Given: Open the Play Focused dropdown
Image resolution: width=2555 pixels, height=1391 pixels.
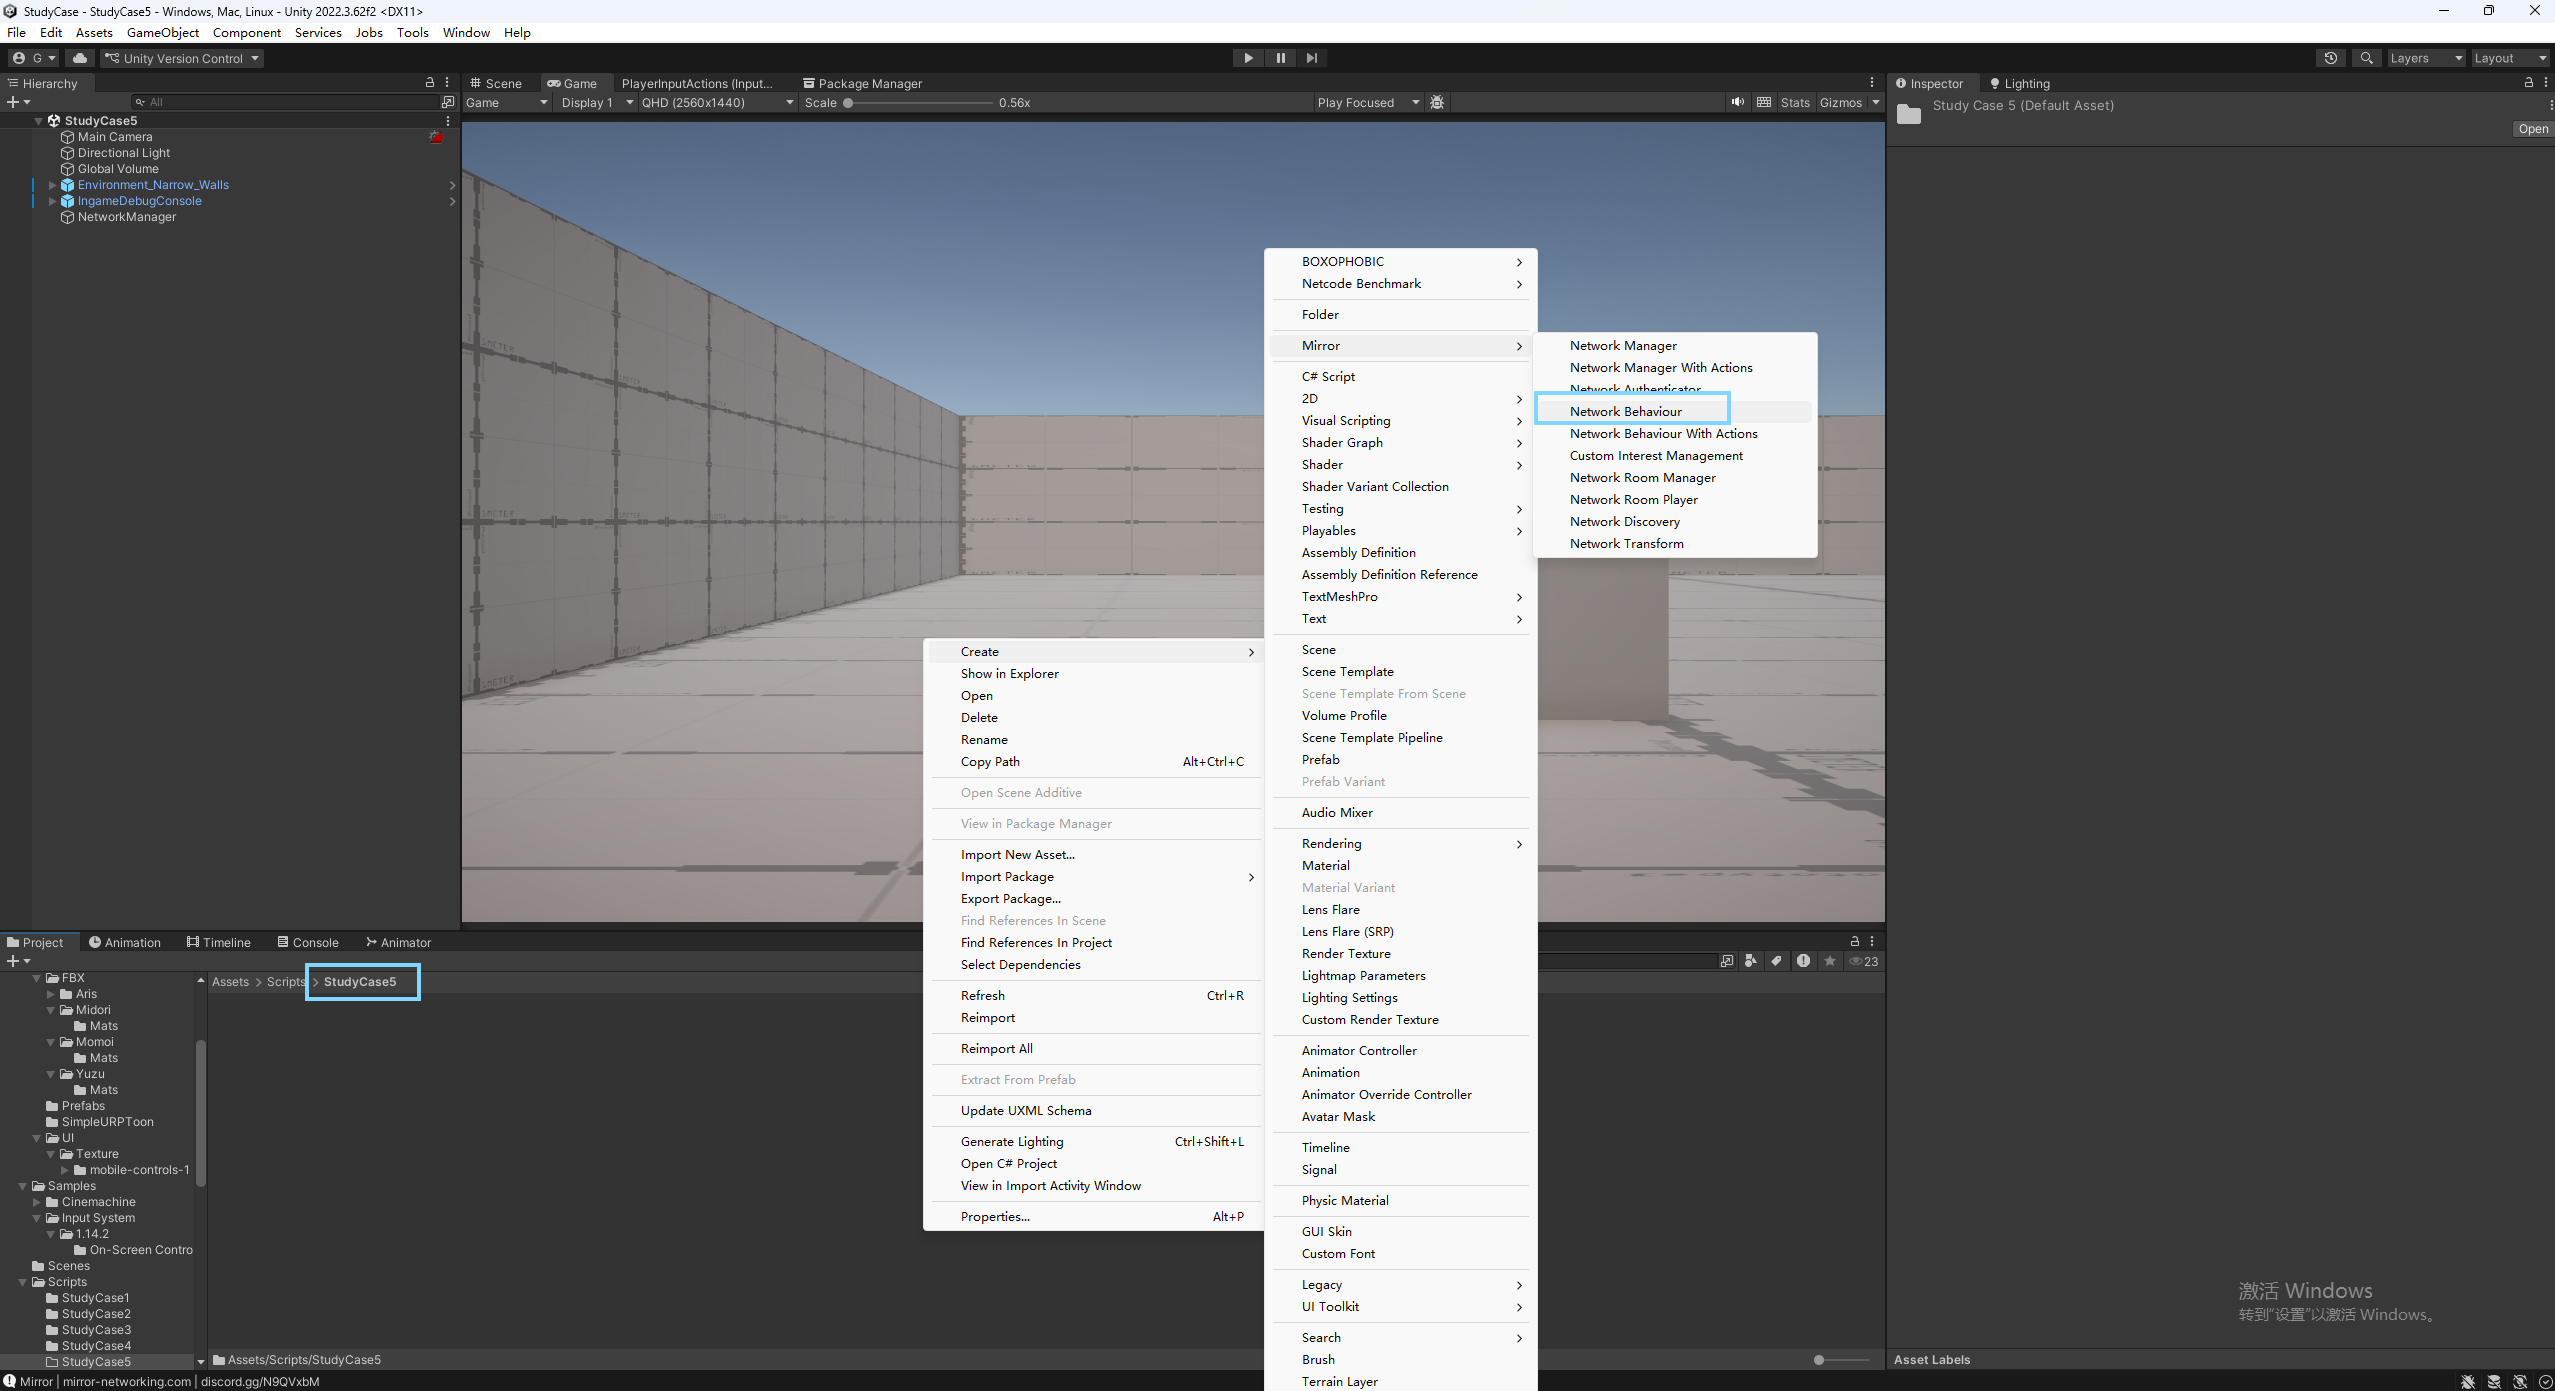Looking at the screenshot, I should [1367, 102].
